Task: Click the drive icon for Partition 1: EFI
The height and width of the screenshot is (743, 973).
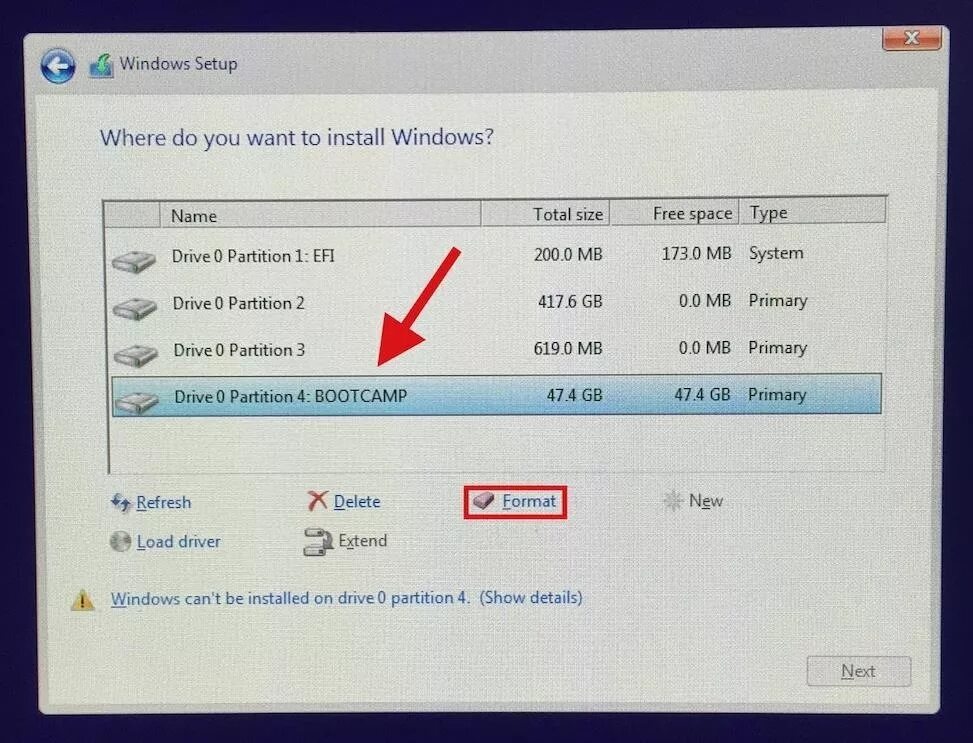Action: (x=134, y=261)
